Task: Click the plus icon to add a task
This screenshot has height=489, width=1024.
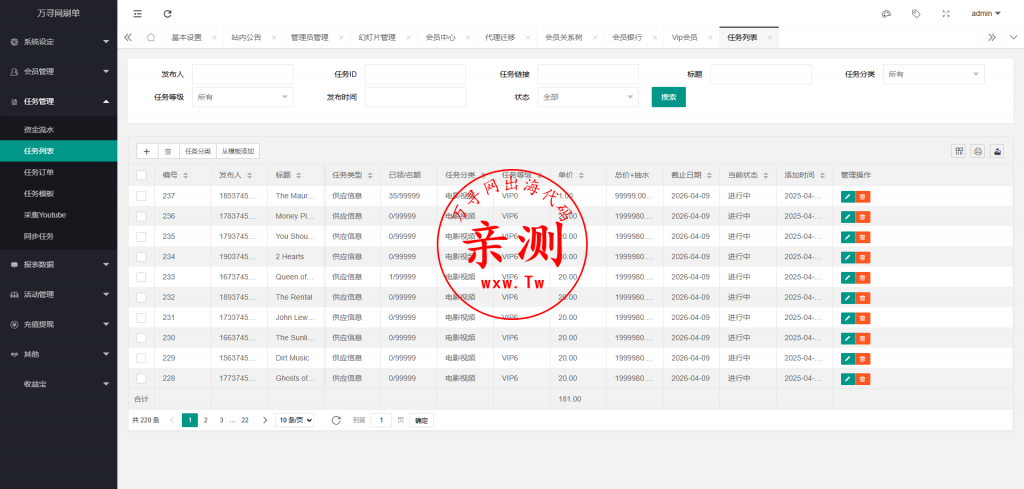Action: pos(147,151)
